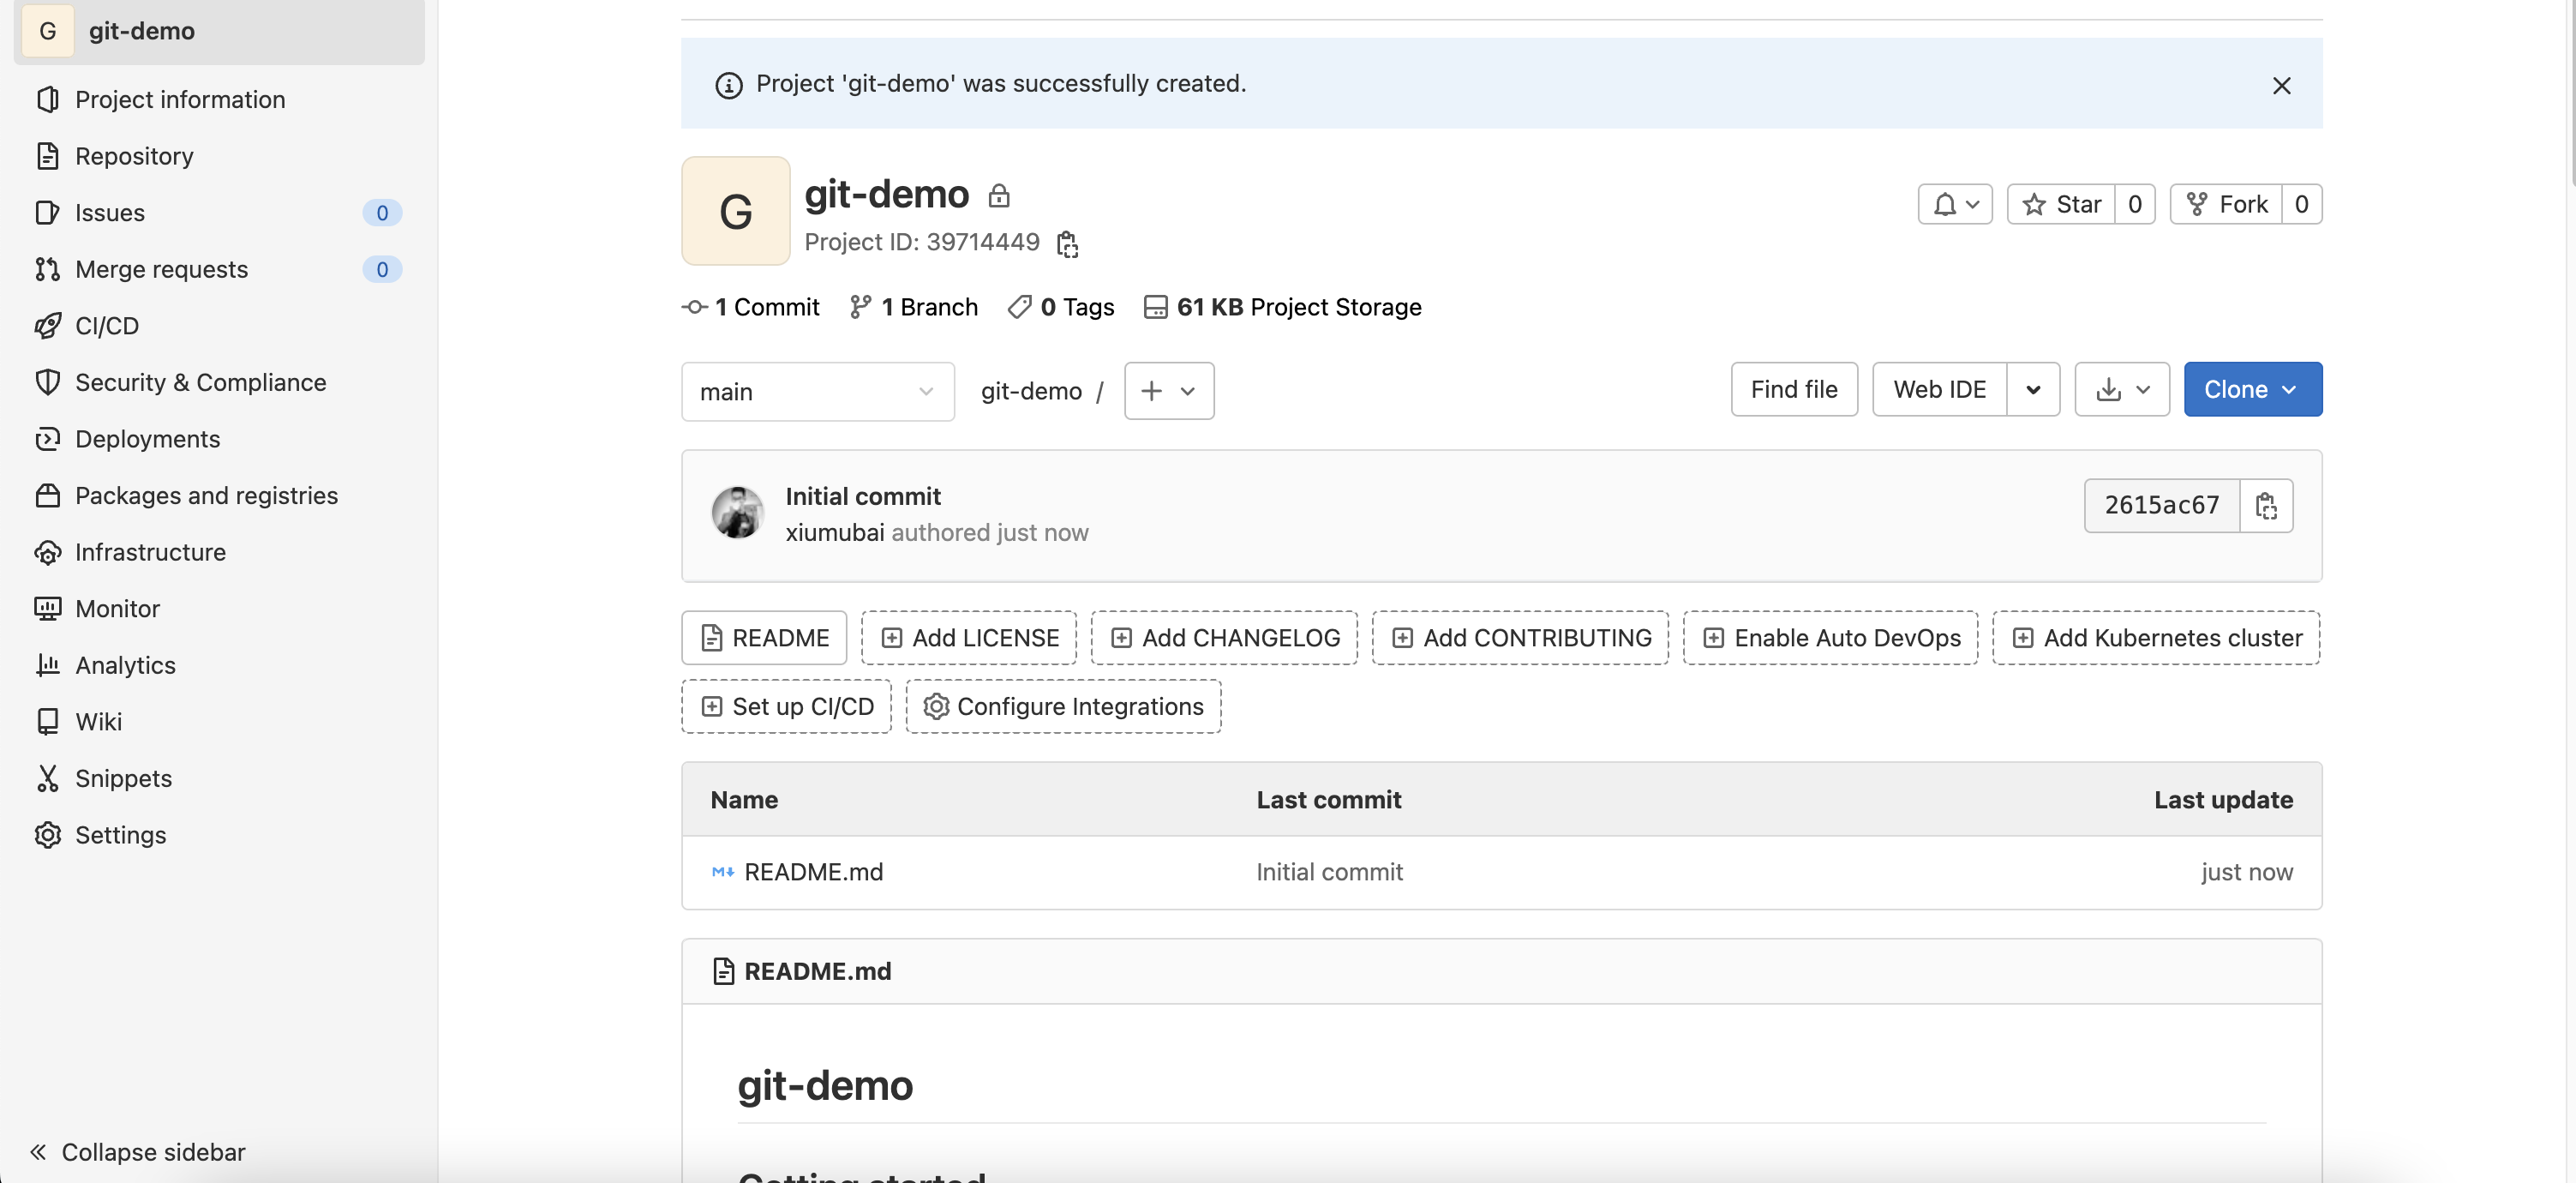The image size is (2576, 1183).
Task: Open Snippets via scissors icon
Action: click(x=47, y=778)
